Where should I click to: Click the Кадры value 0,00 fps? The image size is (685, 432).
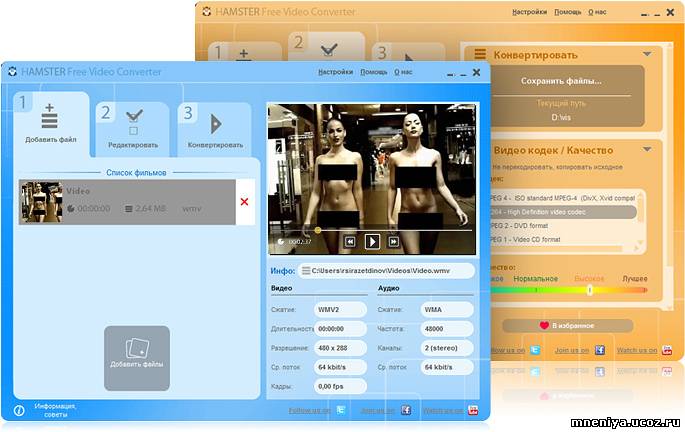(x=340, y=386)
